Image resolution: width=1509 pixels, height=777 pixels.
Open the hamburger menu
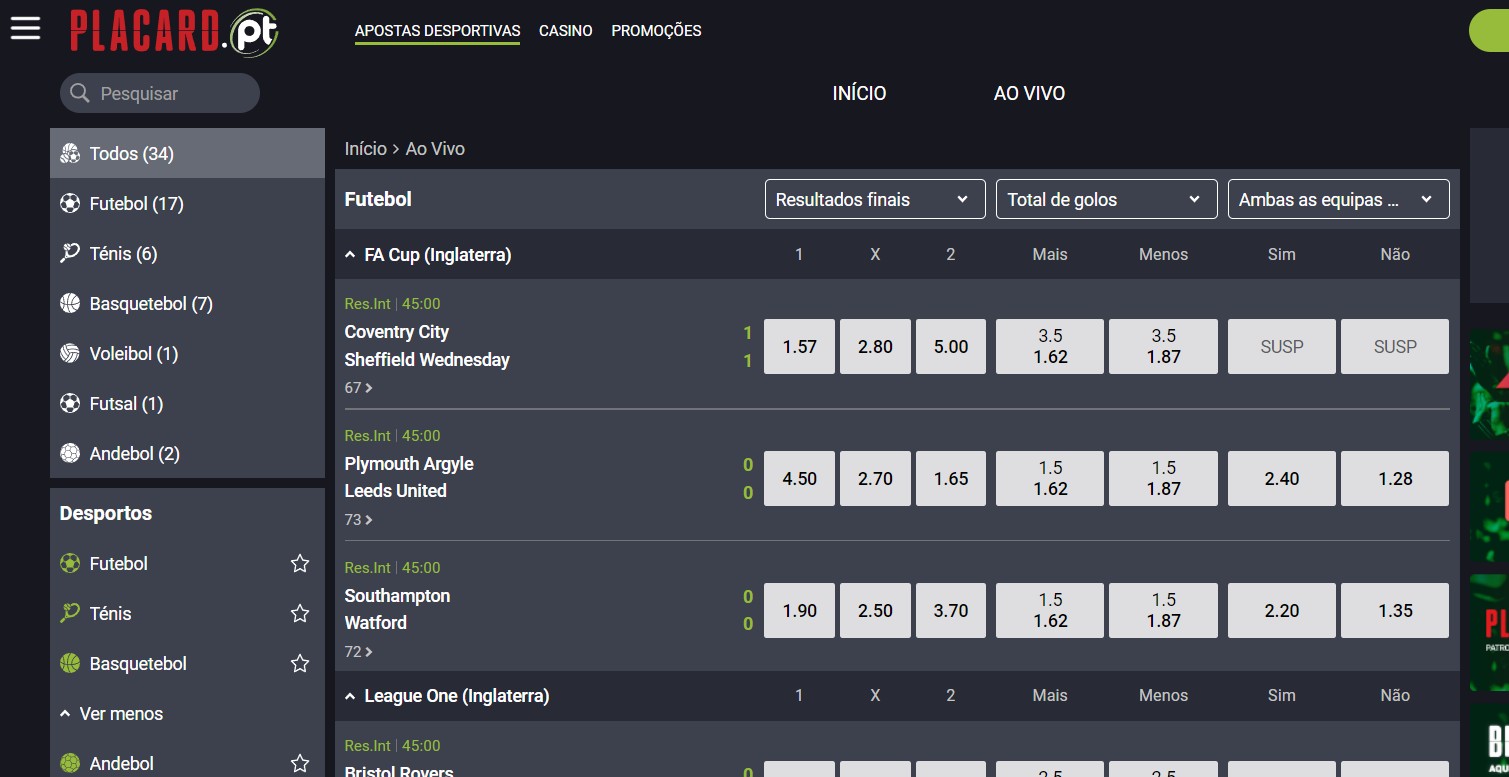click(x=25, y=28)
